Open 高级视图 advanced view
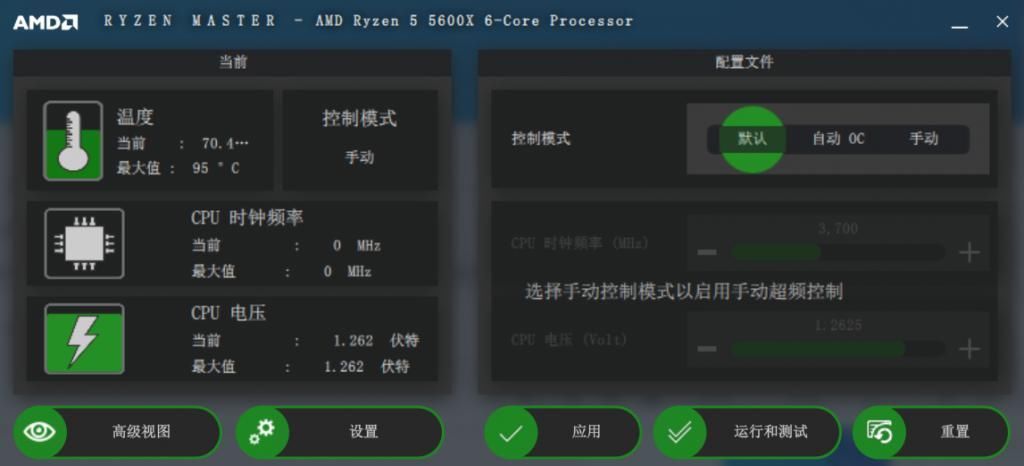Screen dimensions: 1024x466 117,432
